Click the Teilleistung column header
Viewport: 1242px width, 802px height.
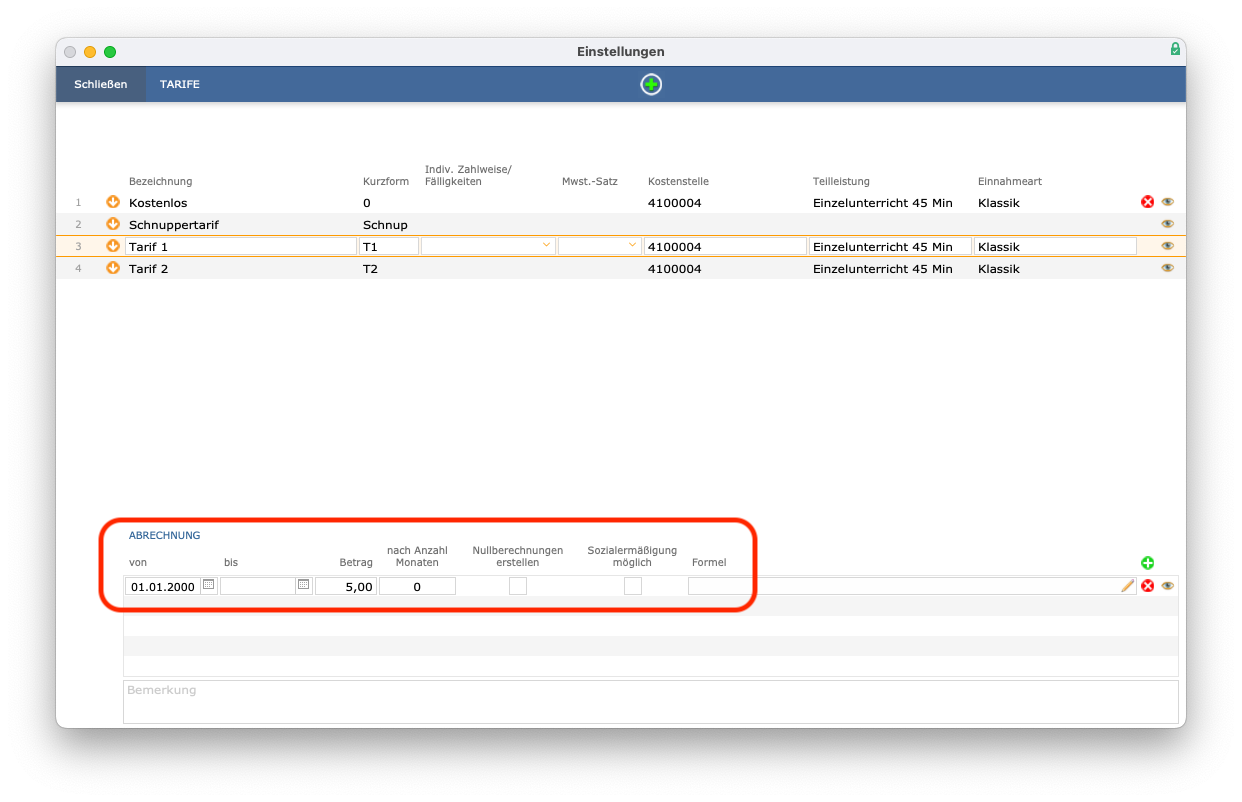coord(841,181)
